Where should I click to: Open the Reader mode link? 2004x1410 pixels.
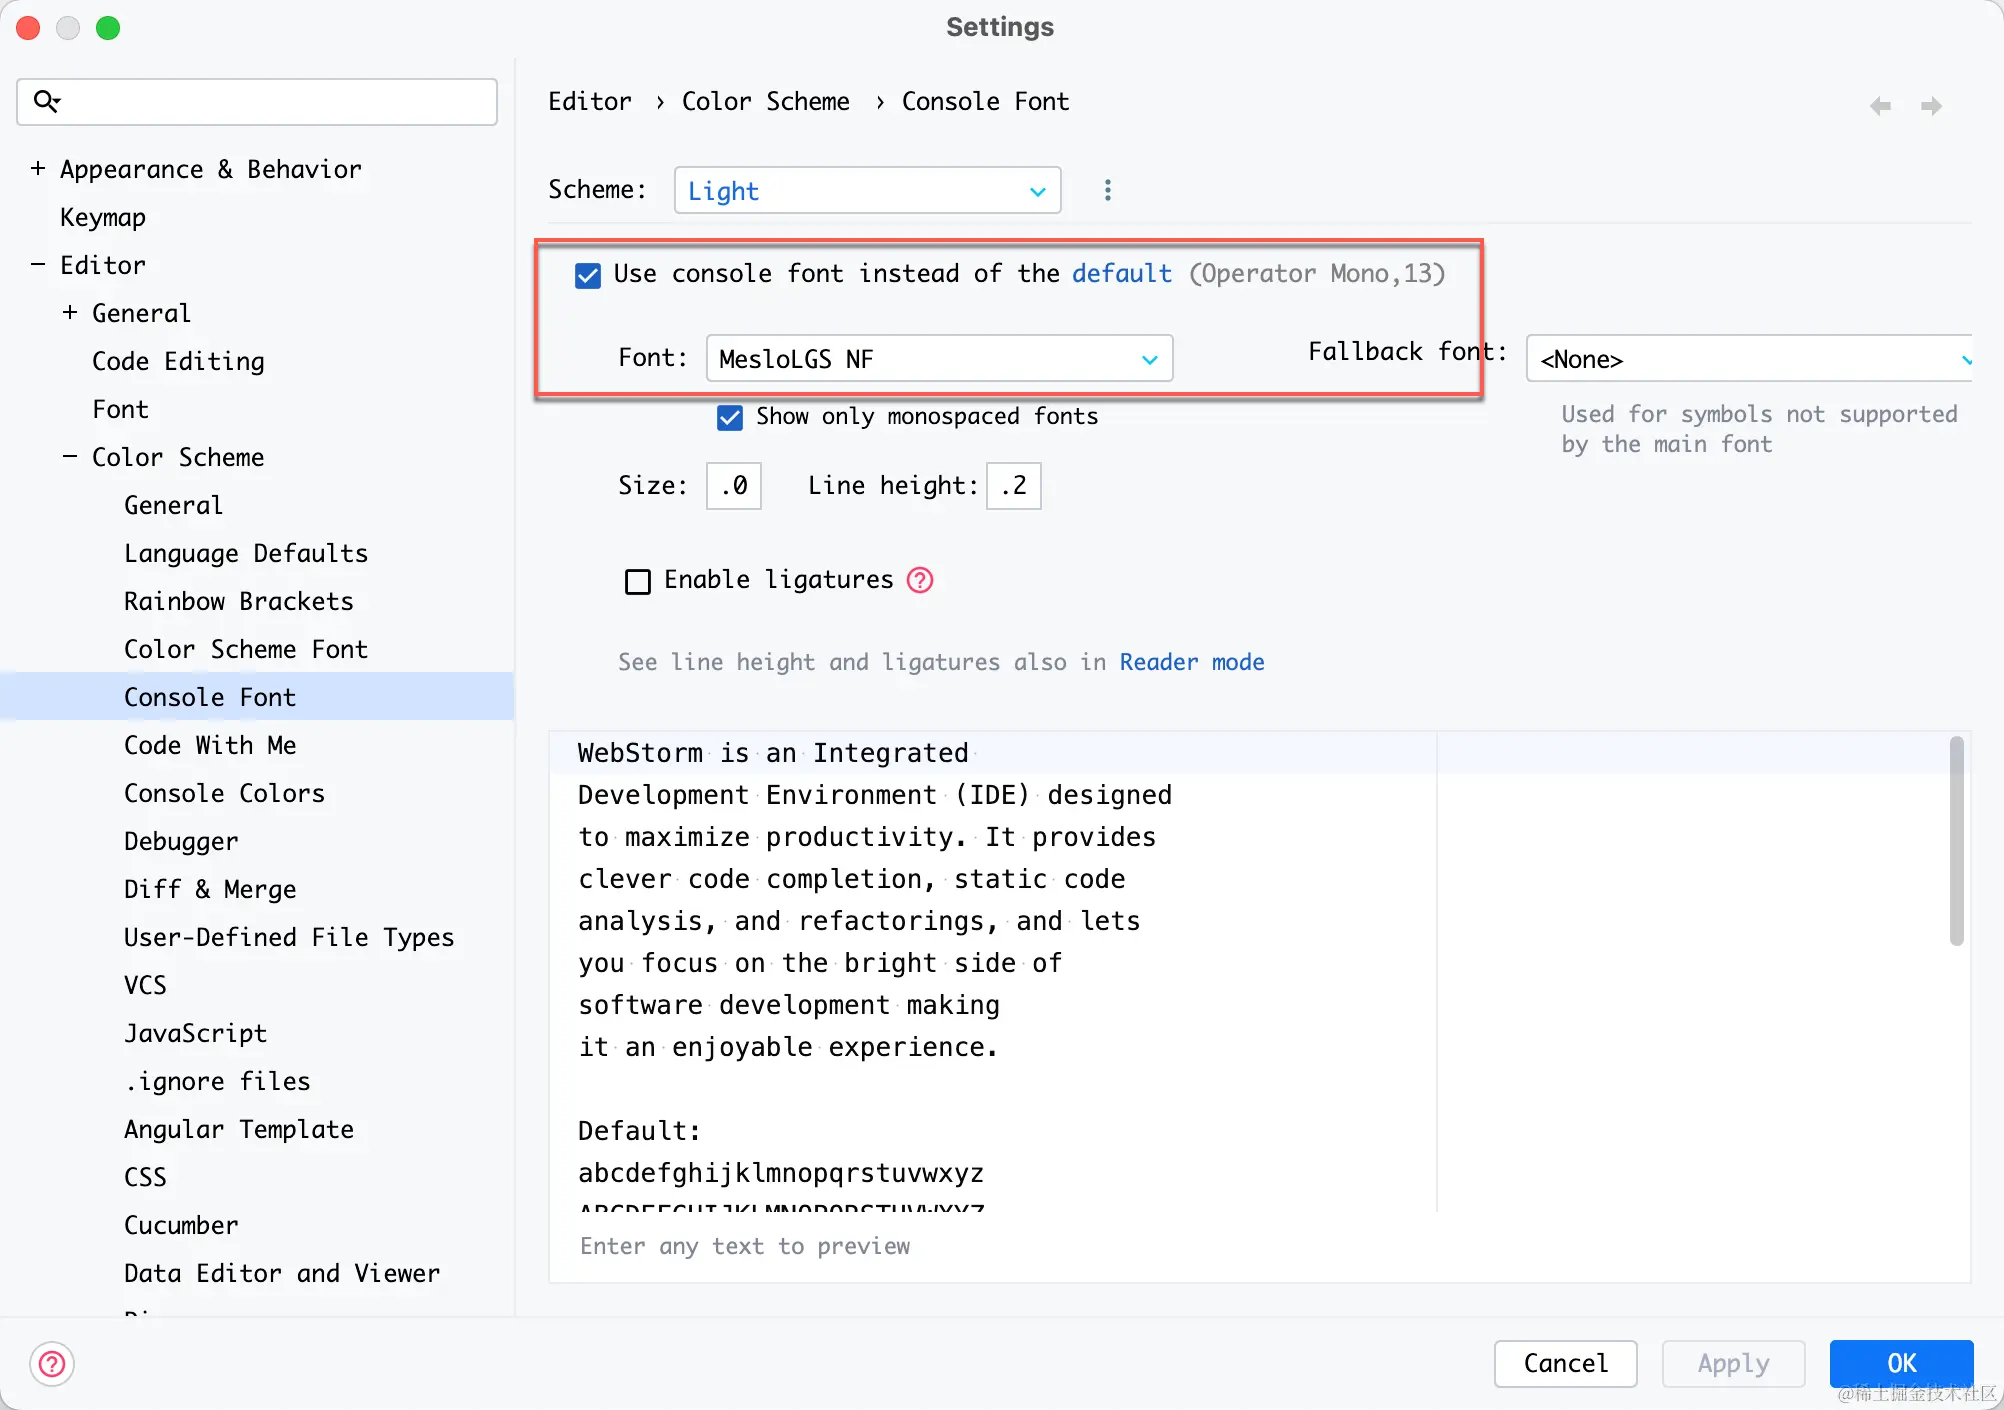click(x=1191, y=662)
